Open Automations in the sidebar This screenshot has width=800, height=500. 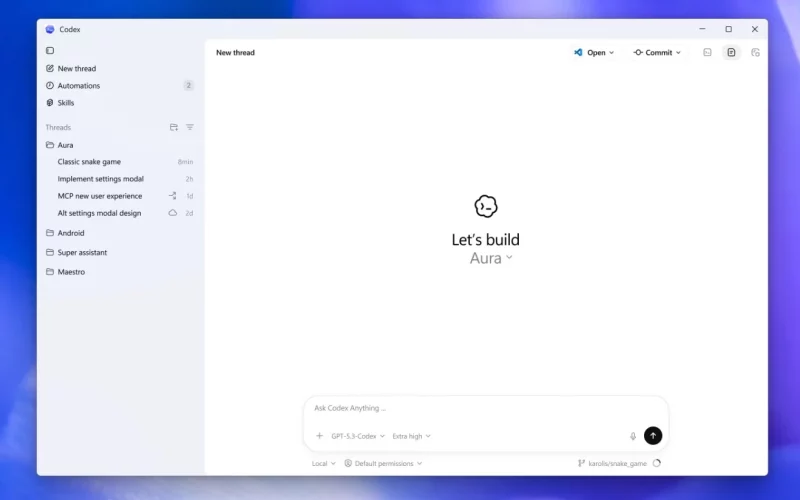[78, 86]
